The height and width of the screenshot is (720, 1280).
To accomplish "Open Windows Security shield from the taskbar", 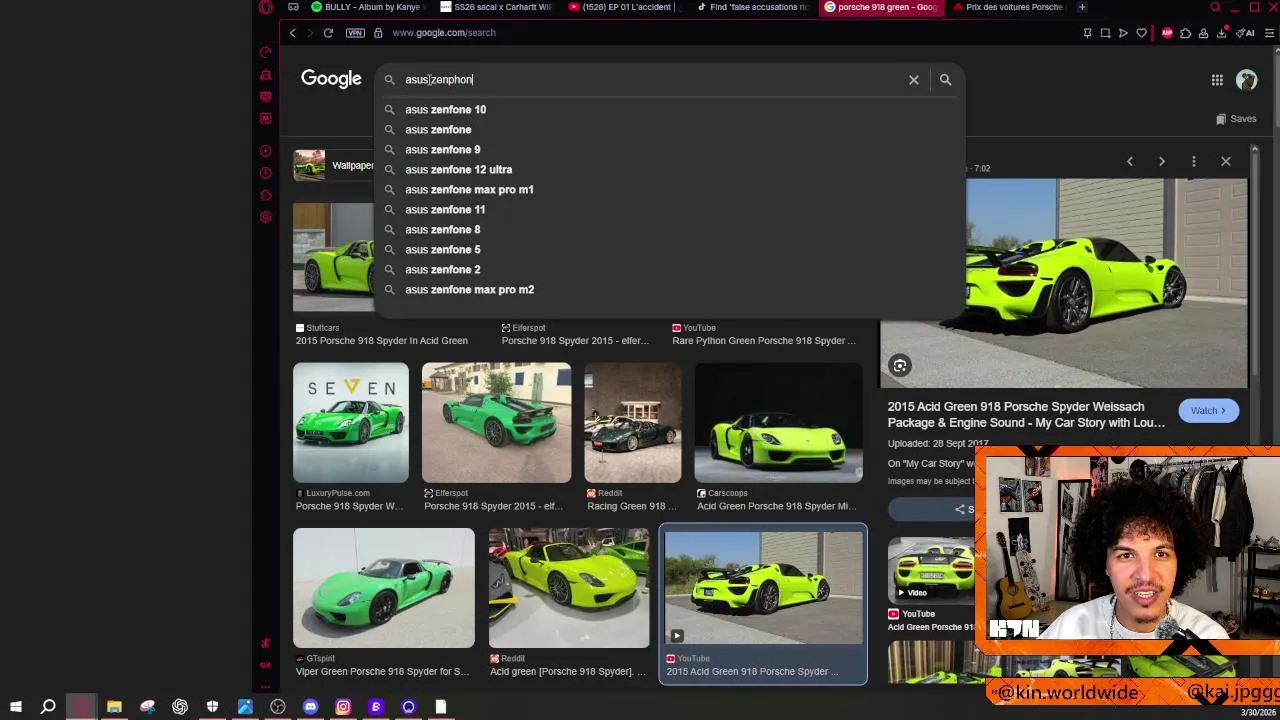I will click(212, 707).
